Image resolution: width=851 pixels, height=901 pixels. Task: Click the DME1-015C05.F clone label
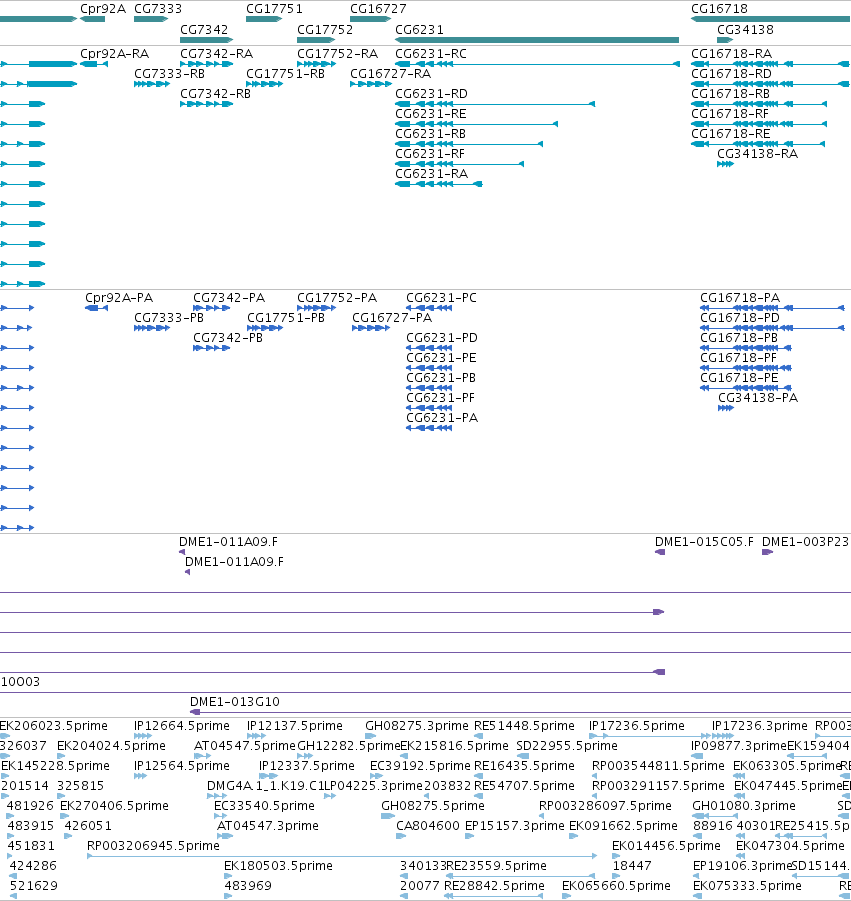[x=704, y=542]
